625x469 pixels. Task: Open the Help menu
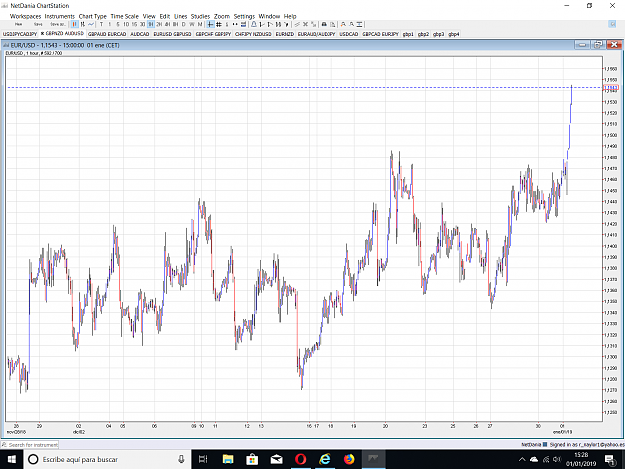pyautogui.click(x=290, y=16)
